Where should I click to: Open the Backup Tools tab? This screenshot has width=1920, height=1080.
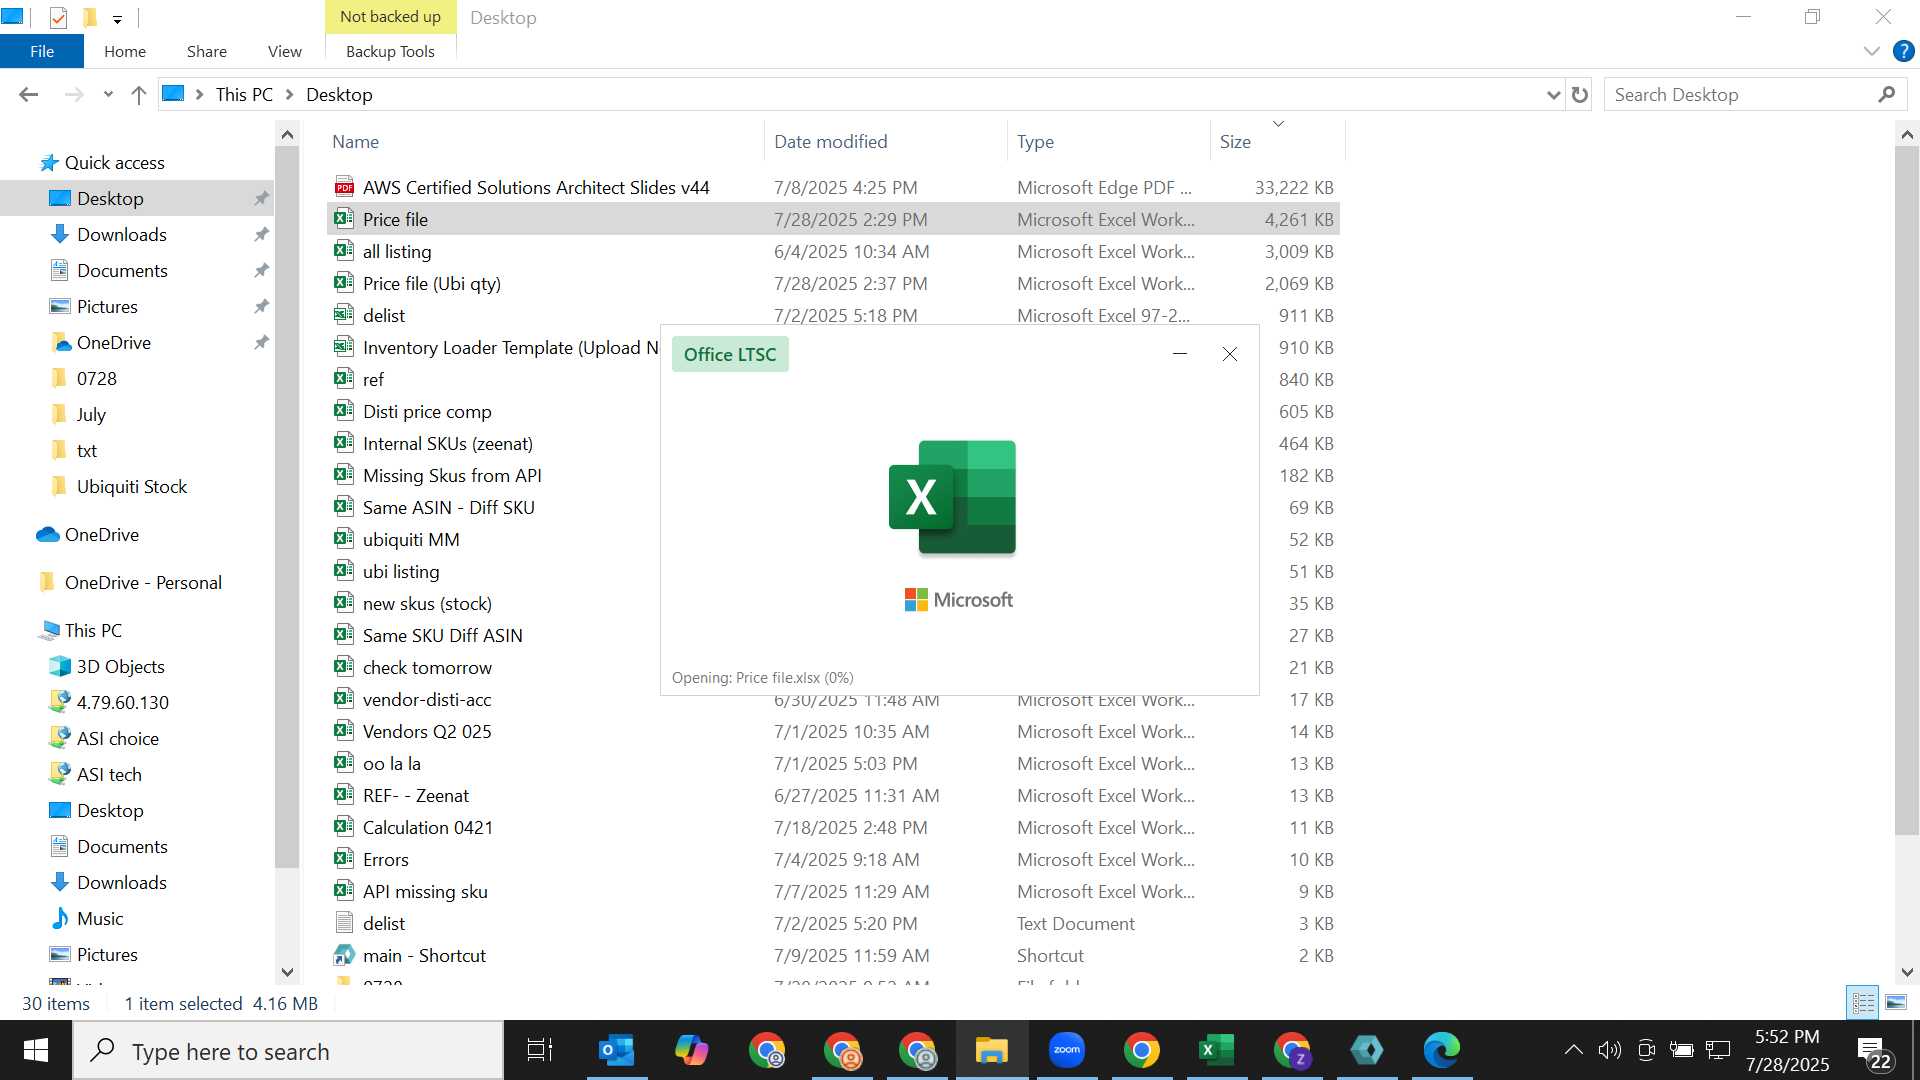click(x=390, y=51)
